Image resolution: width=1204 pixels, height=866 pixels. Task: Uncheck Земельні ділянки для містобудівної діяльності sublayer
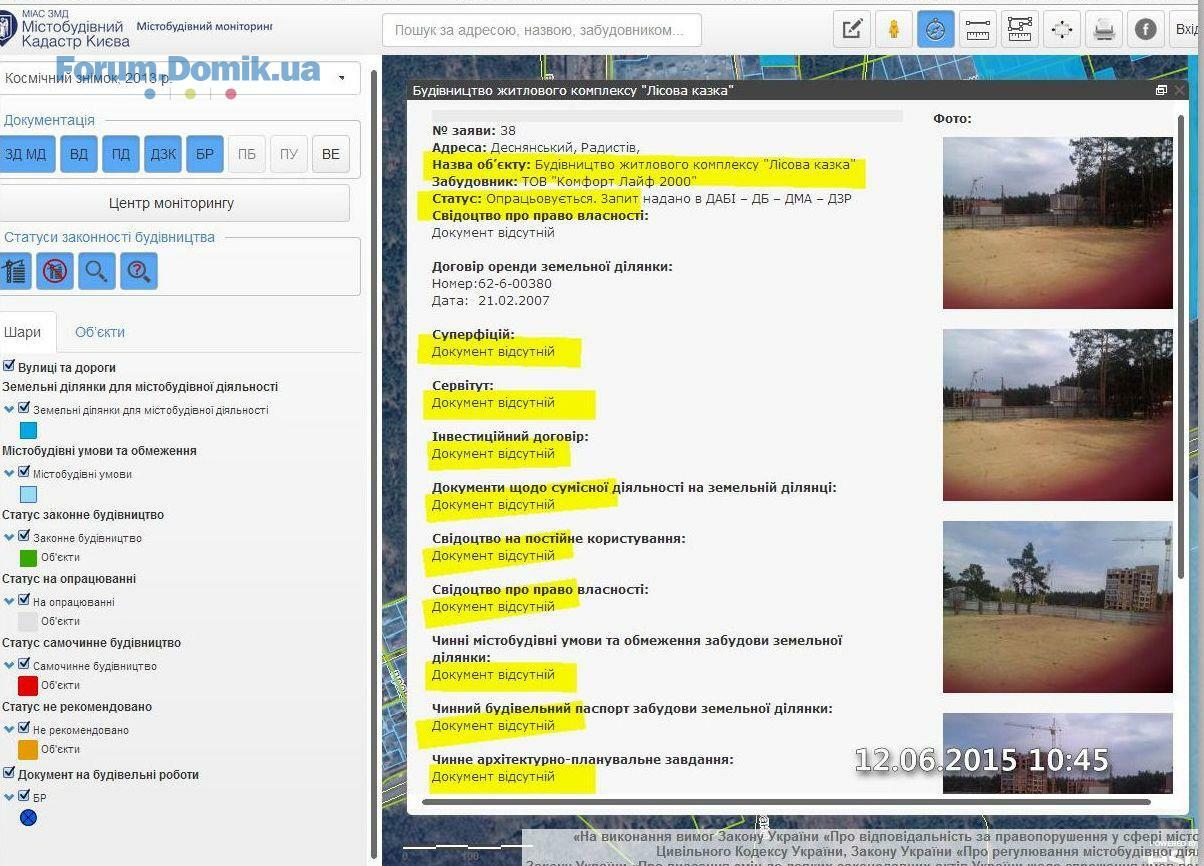[25, 408]
